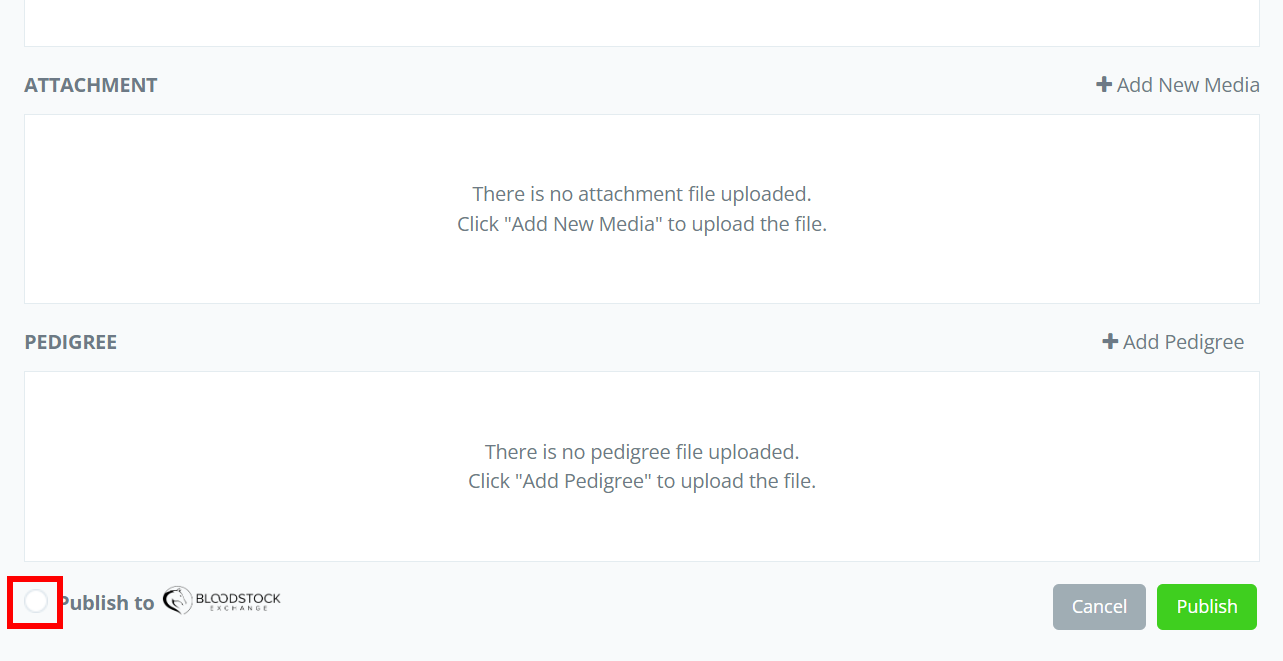This screenshot has height=661, width=1283.
Task: Cancel the form with the Cancel button
Action: (x=1099, y=607)
